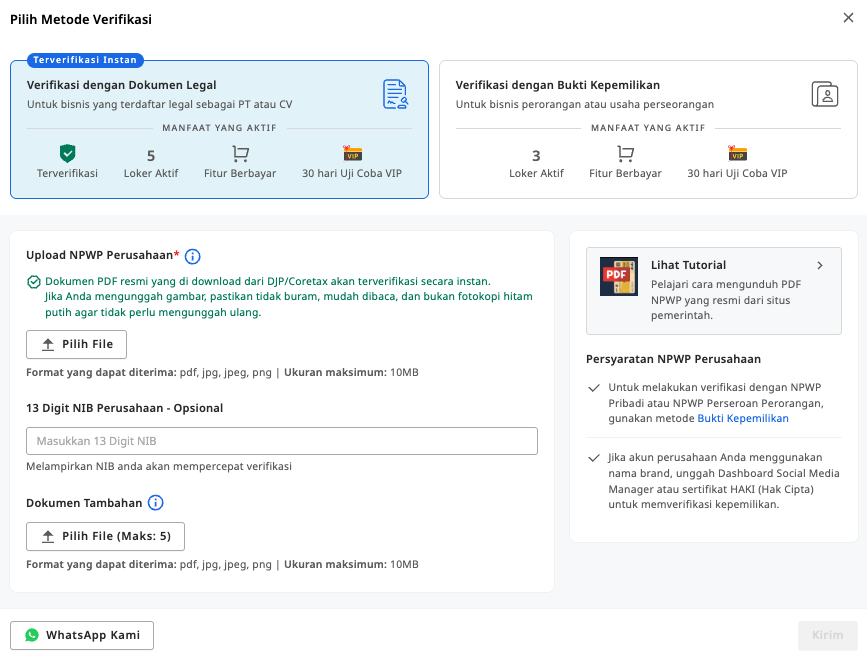Click 'Untuk bisnis perorangan atau usaha perseorangan' text
The image size is (867, 658).
pos(584,105)
